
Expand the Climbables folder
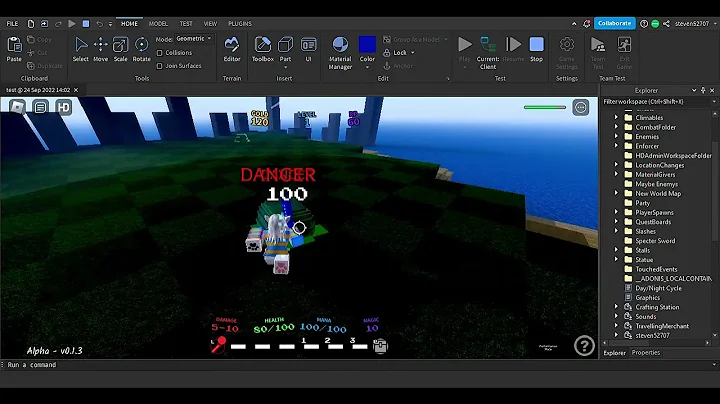(x=617, y=118)
